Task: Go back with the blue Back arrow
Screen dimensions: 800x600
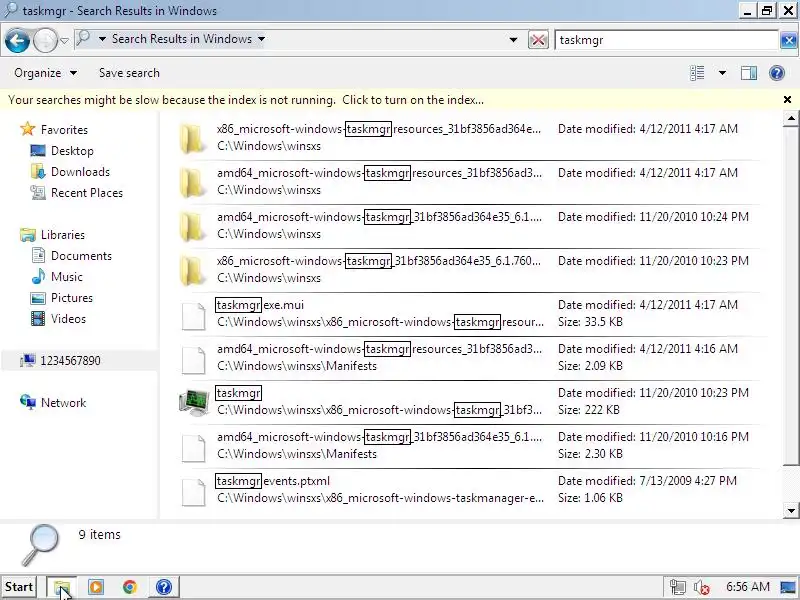Action: tap(17, 40)
